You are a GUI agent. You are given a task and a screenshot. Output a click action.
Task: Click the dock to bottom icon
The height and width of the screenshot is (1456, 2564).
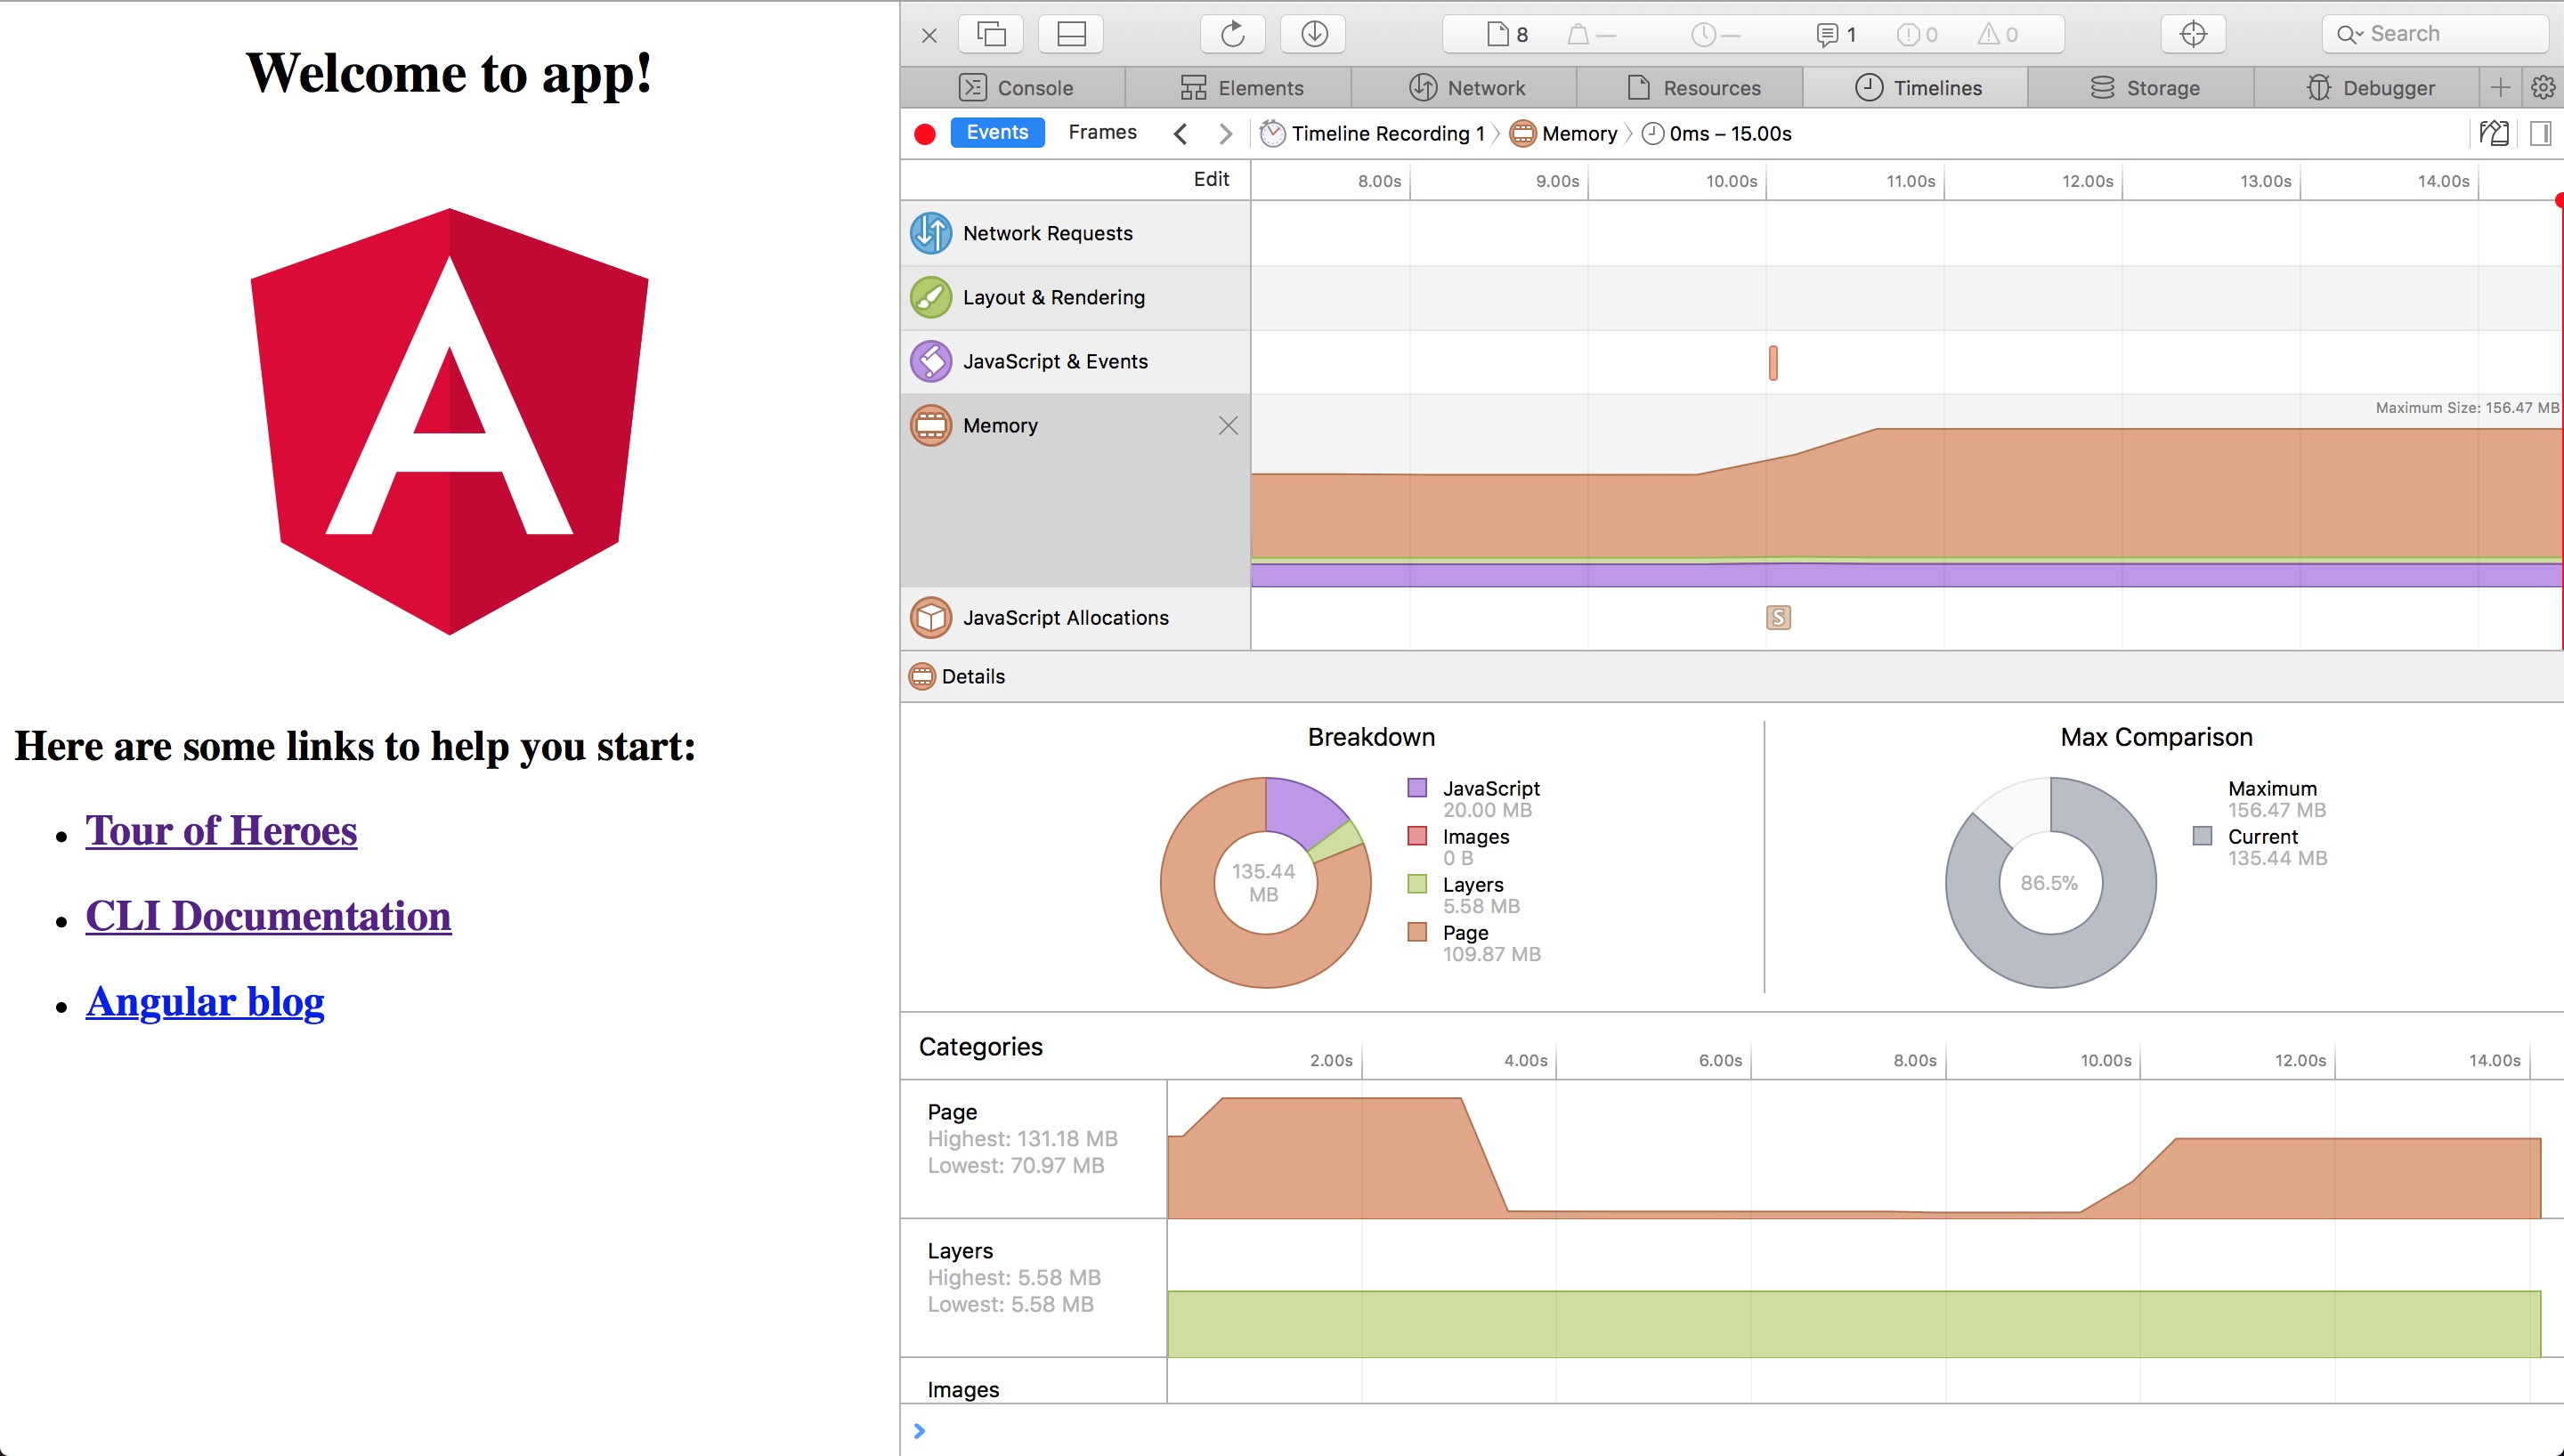1070,34
